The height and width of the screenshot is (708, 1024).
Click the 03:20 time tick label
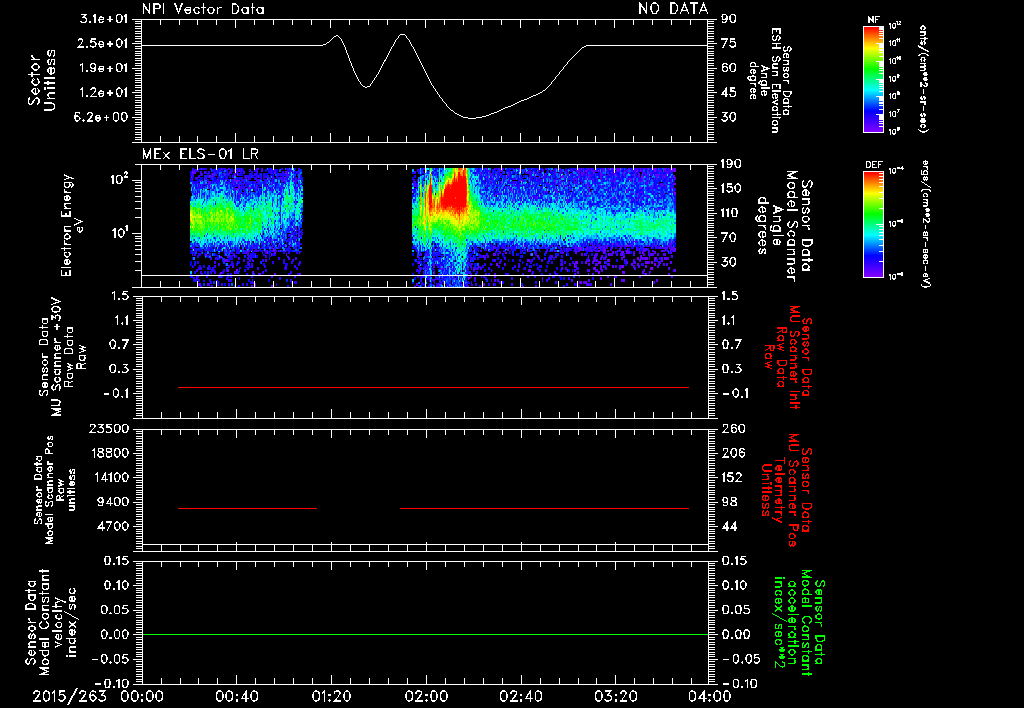click(615, 696)
